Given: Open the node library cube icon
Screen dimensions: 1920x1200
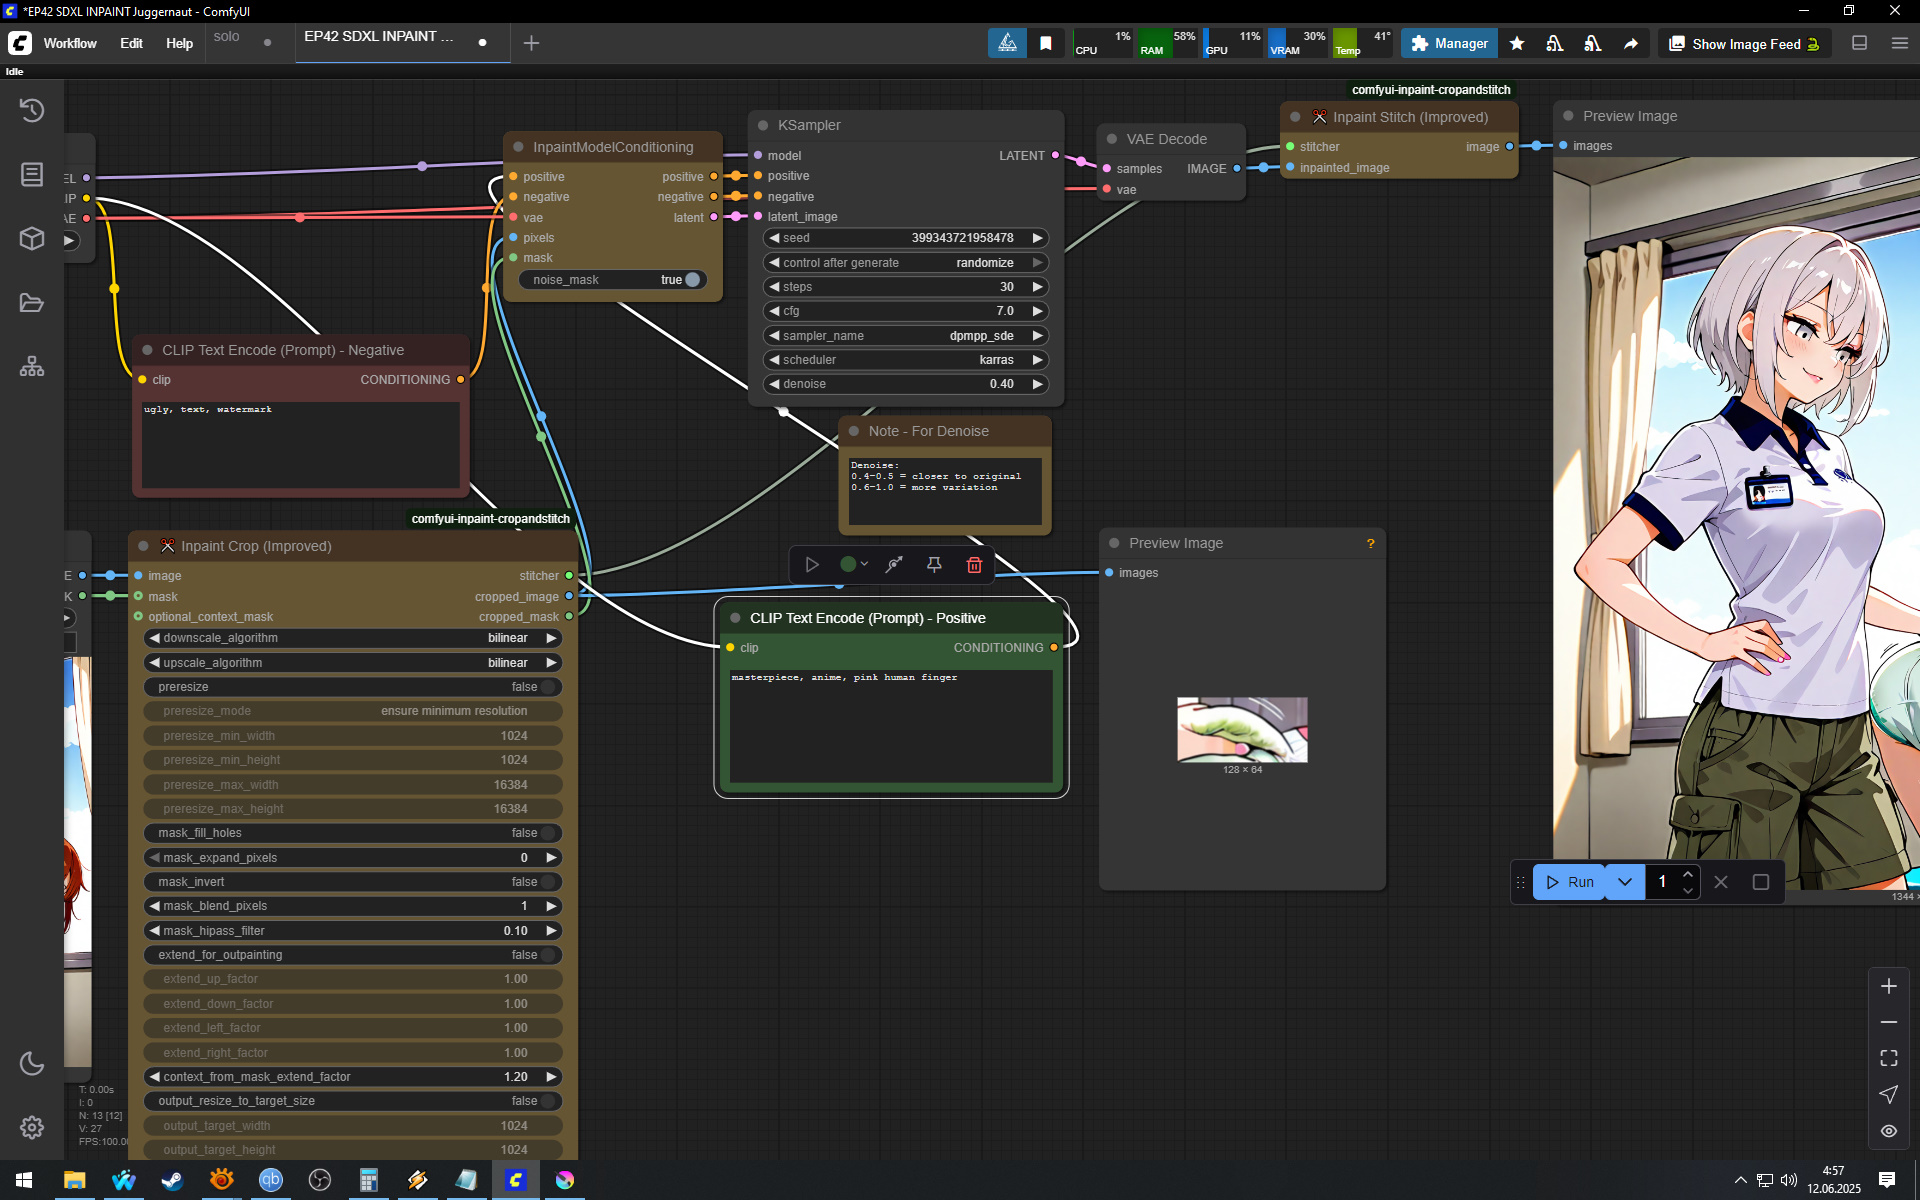Looking at the screenshot, I should [32, 238].
